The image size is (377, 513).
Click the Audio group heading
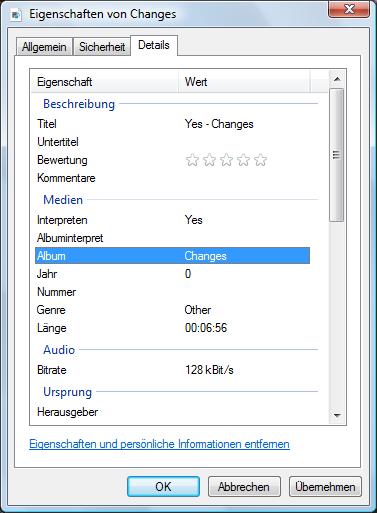59,350
